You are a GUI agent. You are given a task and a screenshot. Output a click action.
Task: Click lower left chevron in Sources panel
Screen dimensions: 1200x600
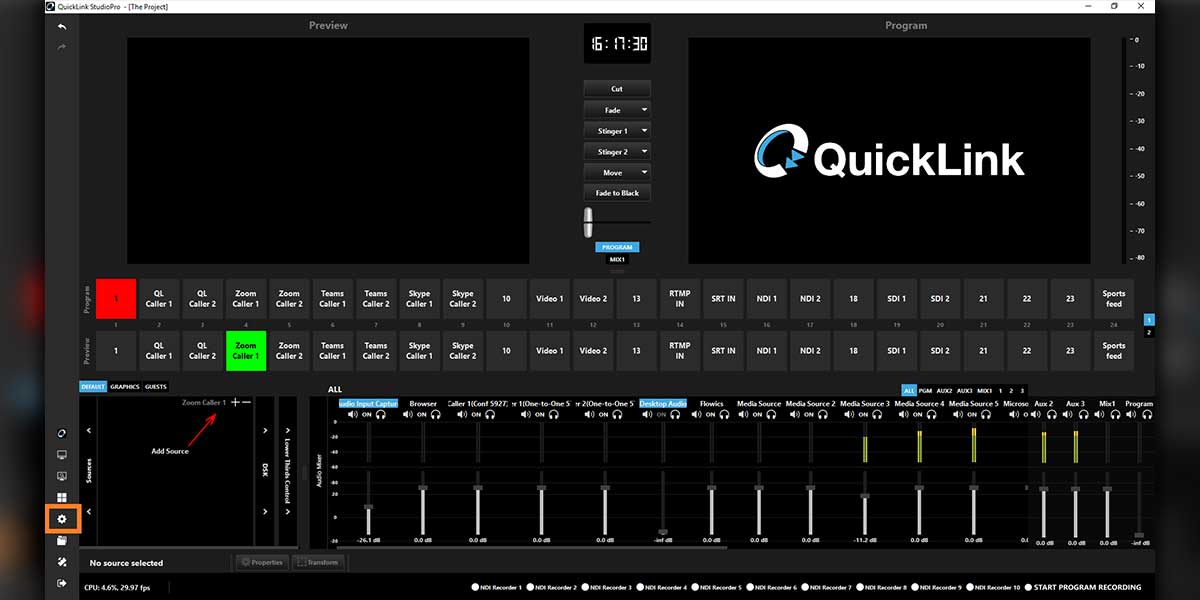(88, 512)
